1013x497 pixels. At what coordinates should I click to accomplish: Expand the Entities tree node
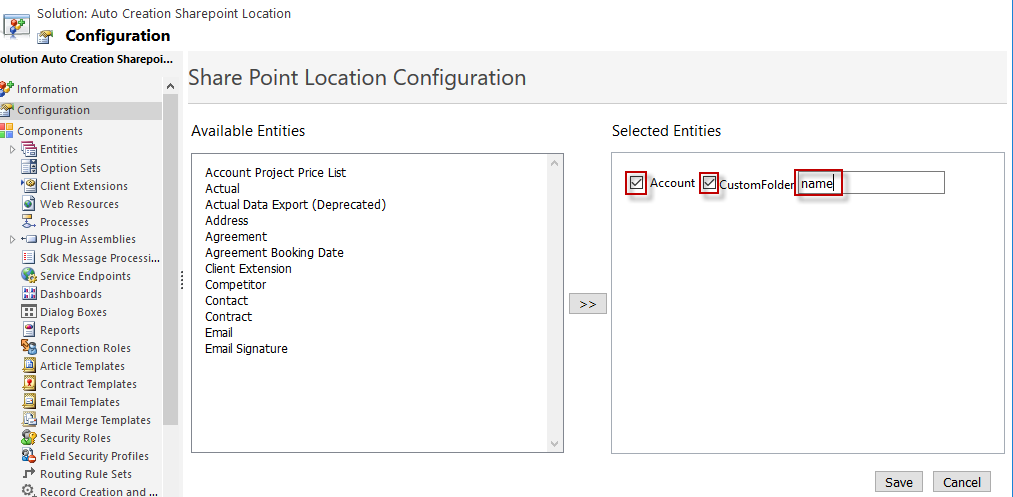pos(13,150)
